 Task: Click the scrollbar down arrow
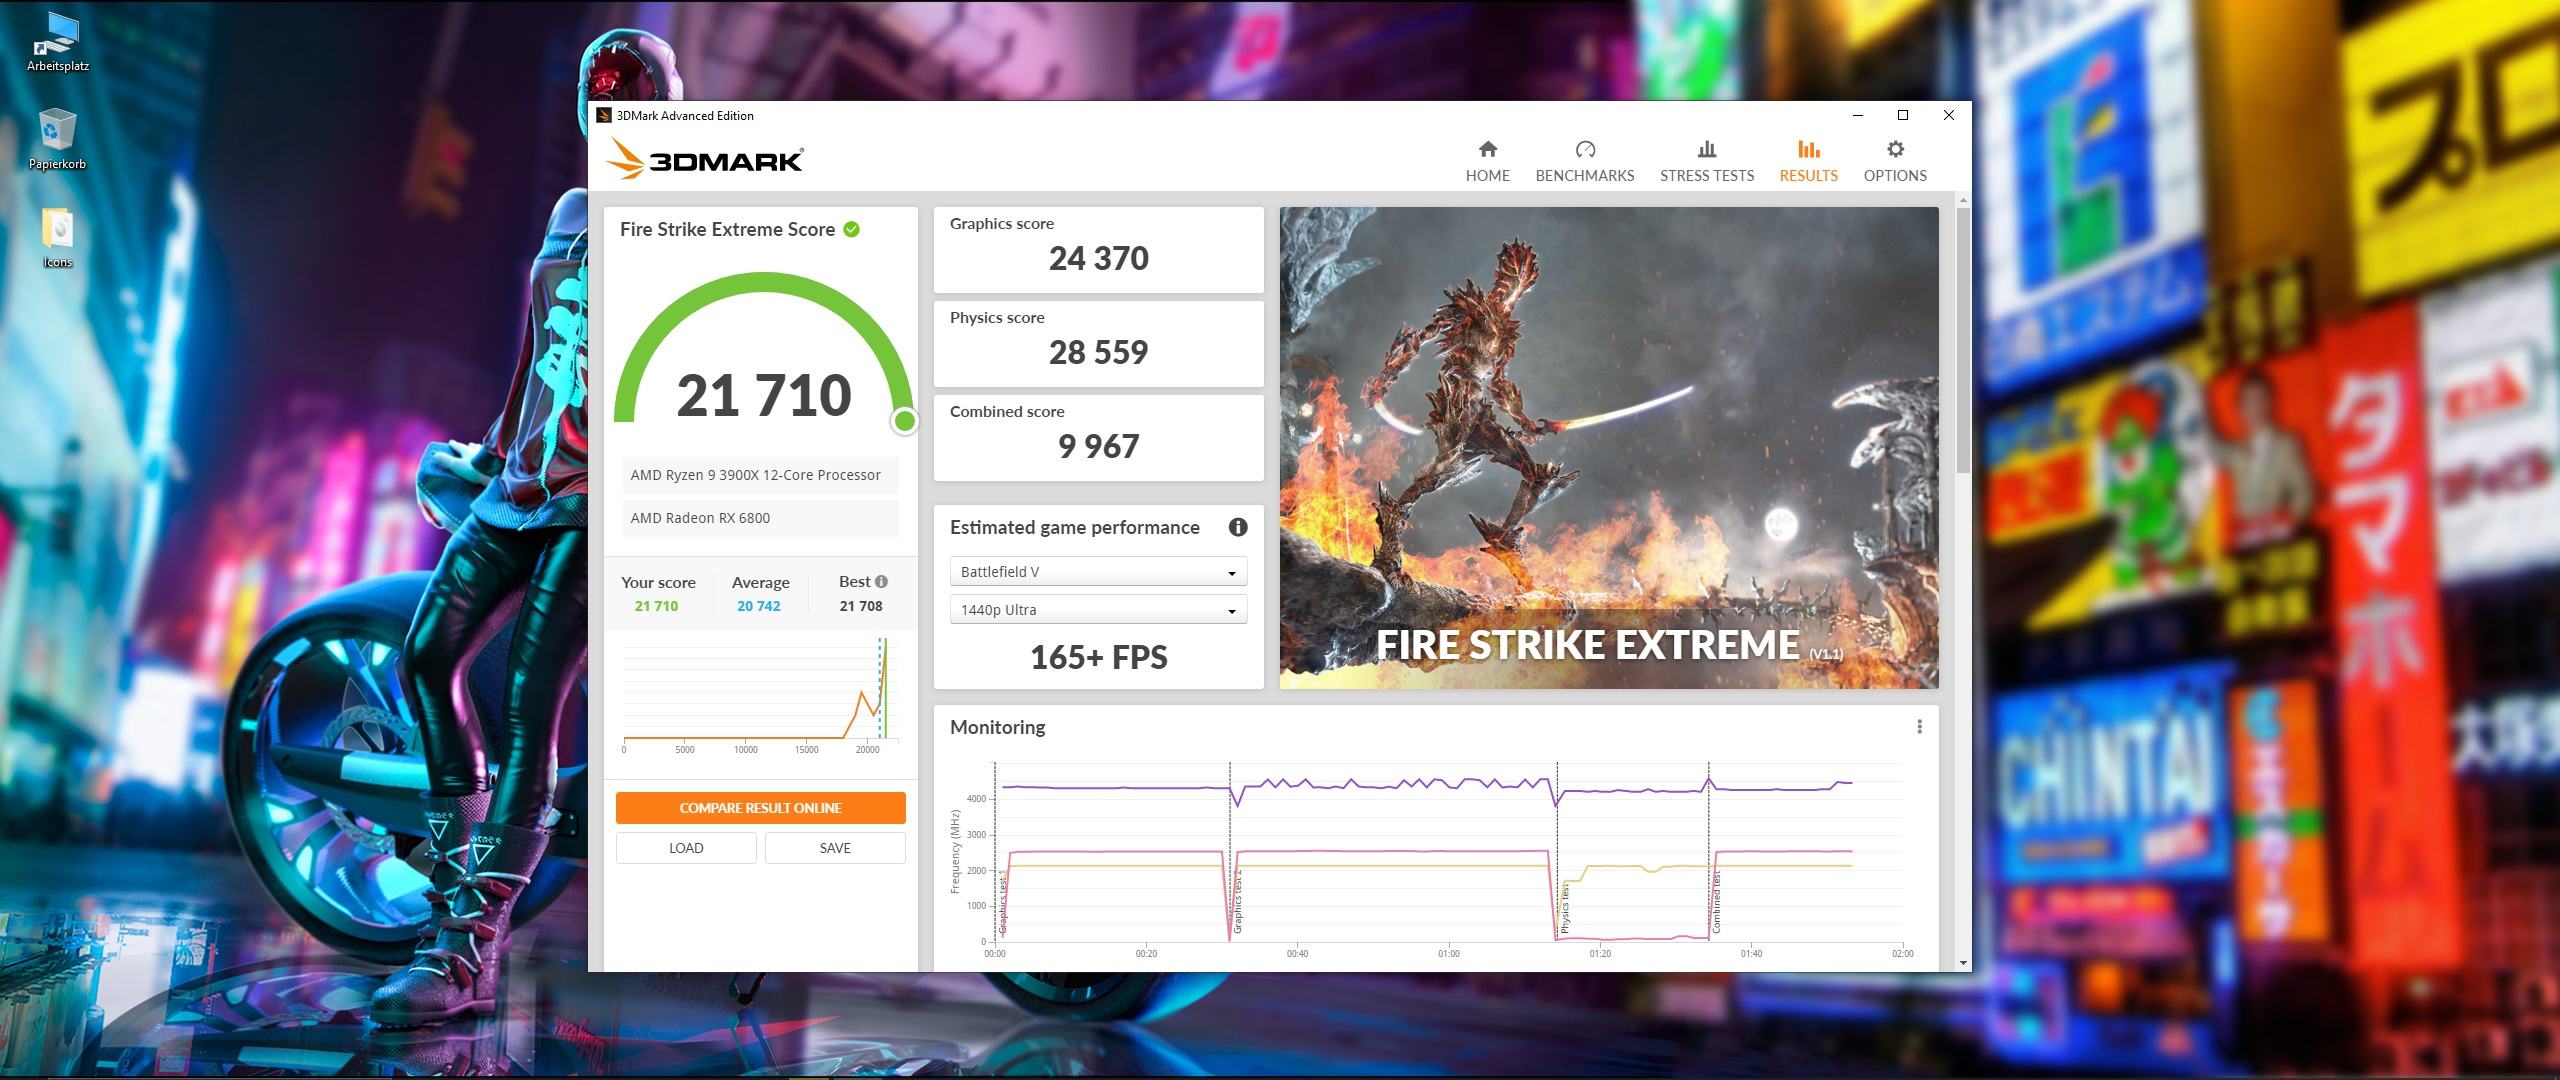click(1963, 963)
